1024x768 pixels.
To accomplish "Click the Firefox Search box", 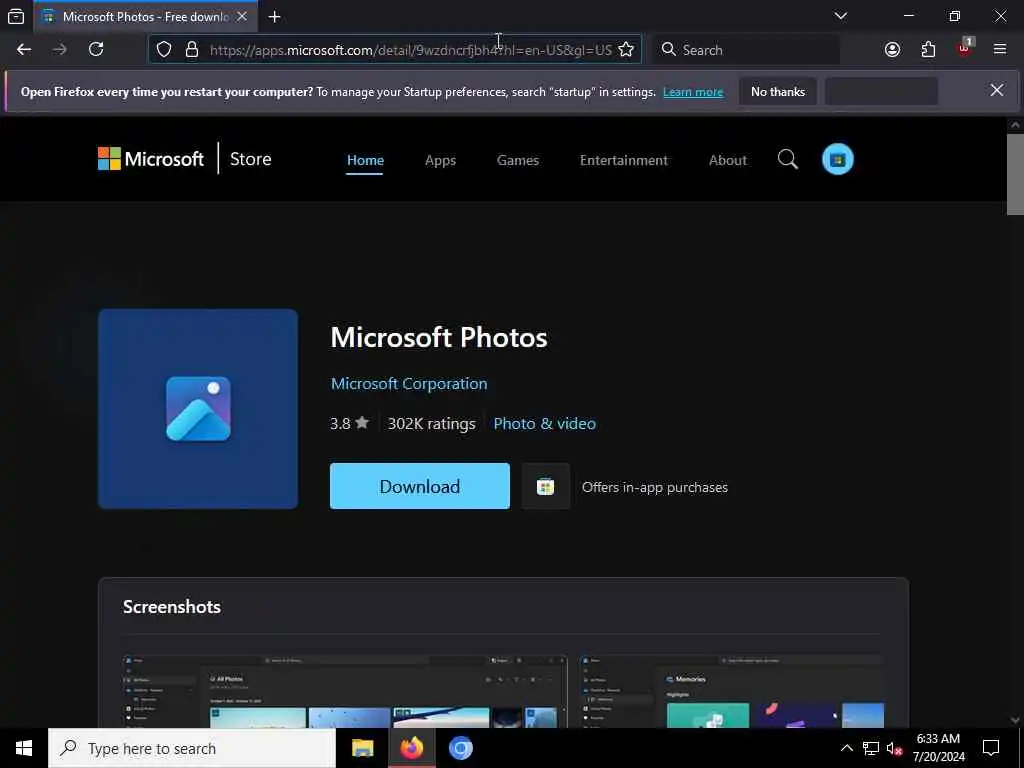I will (746, 50).
